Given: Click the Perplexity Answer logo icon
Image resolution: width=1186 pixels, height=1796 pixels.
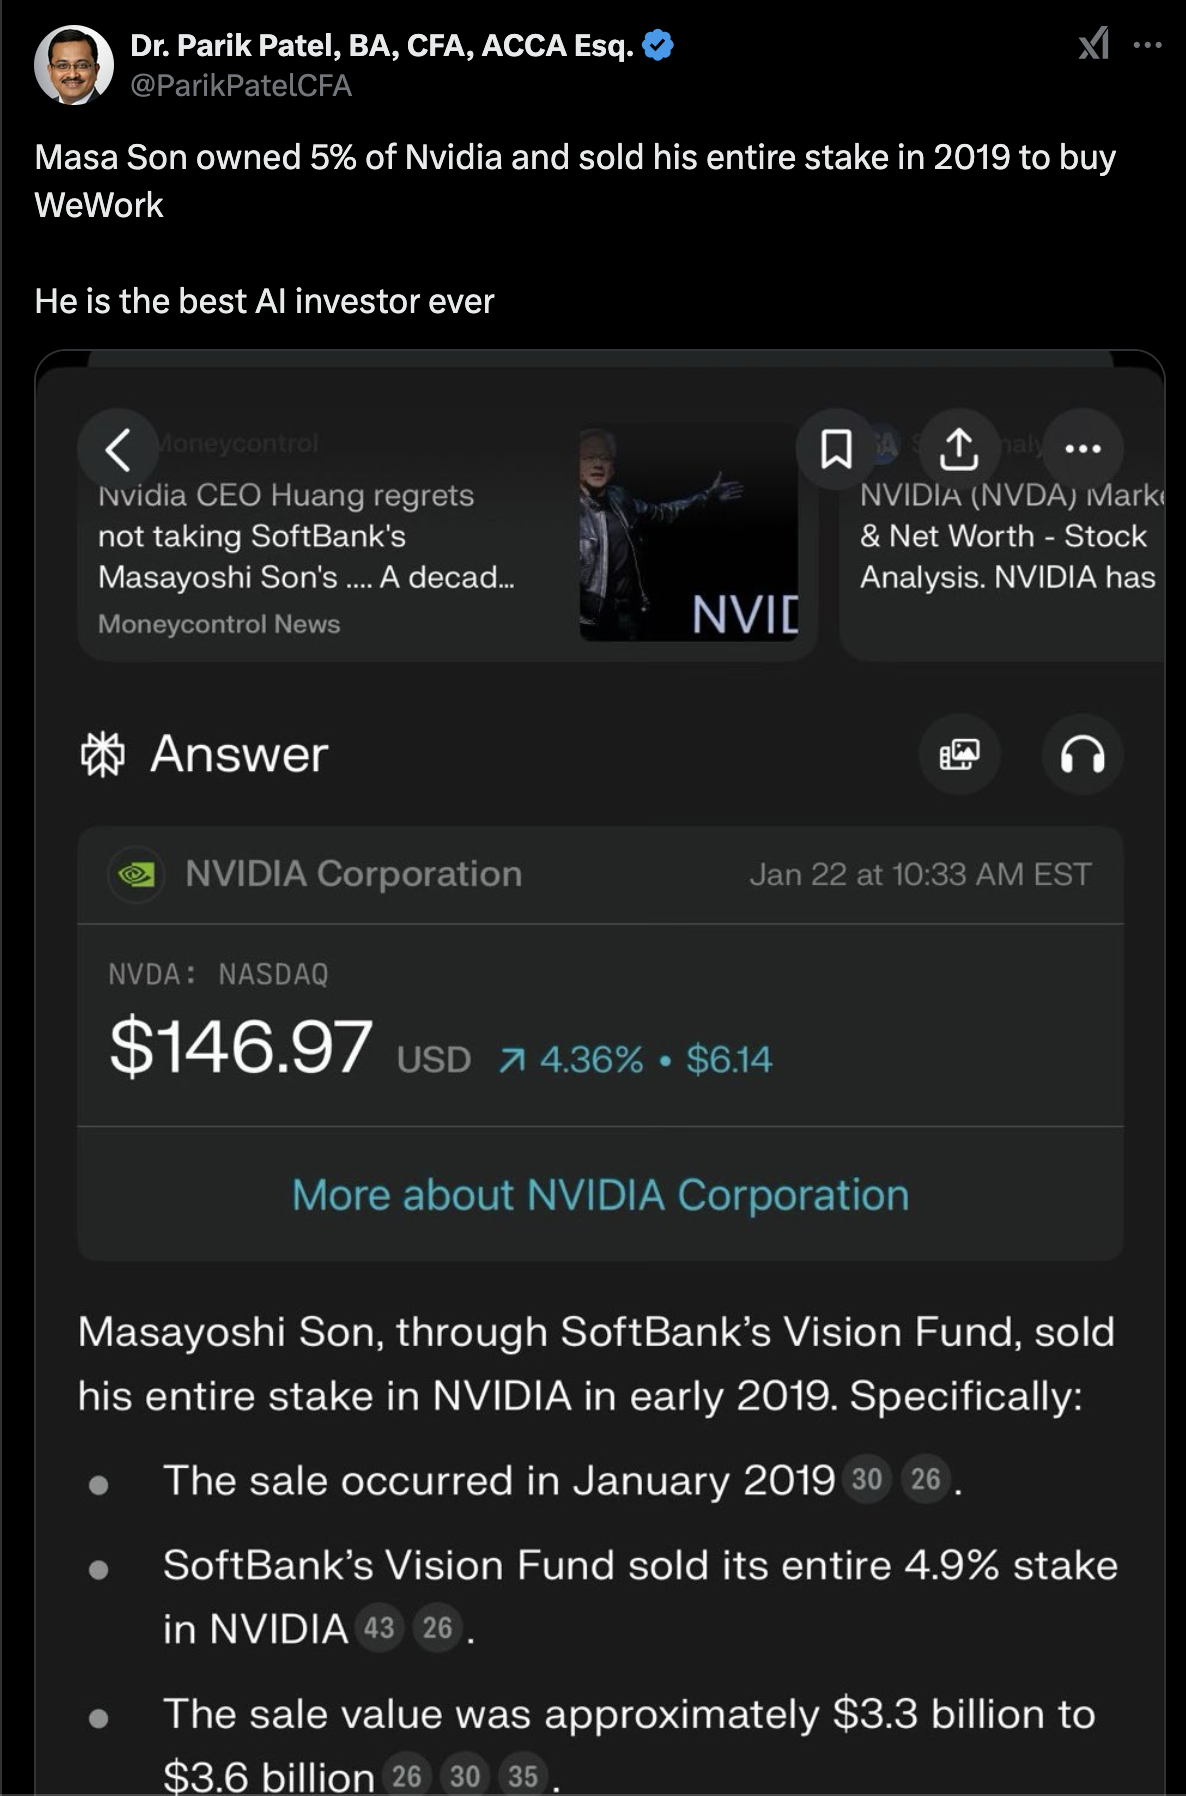Looking at the screenshot, I should pos(102,754).
